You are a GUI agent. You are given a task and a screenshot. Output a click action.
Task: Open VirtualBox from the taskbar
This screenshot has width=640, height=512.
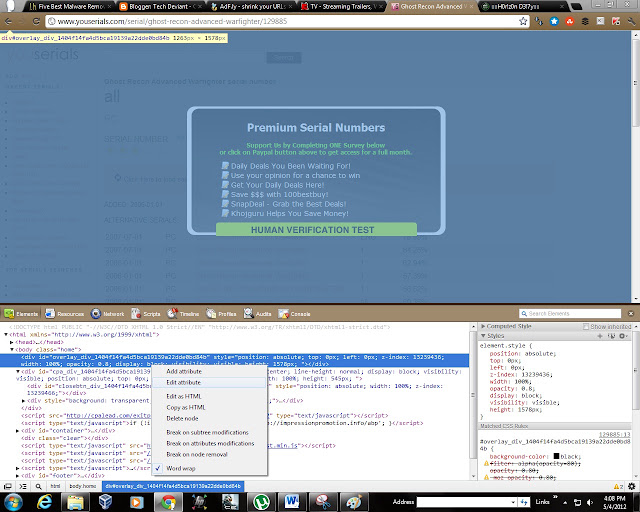point(105,502)
